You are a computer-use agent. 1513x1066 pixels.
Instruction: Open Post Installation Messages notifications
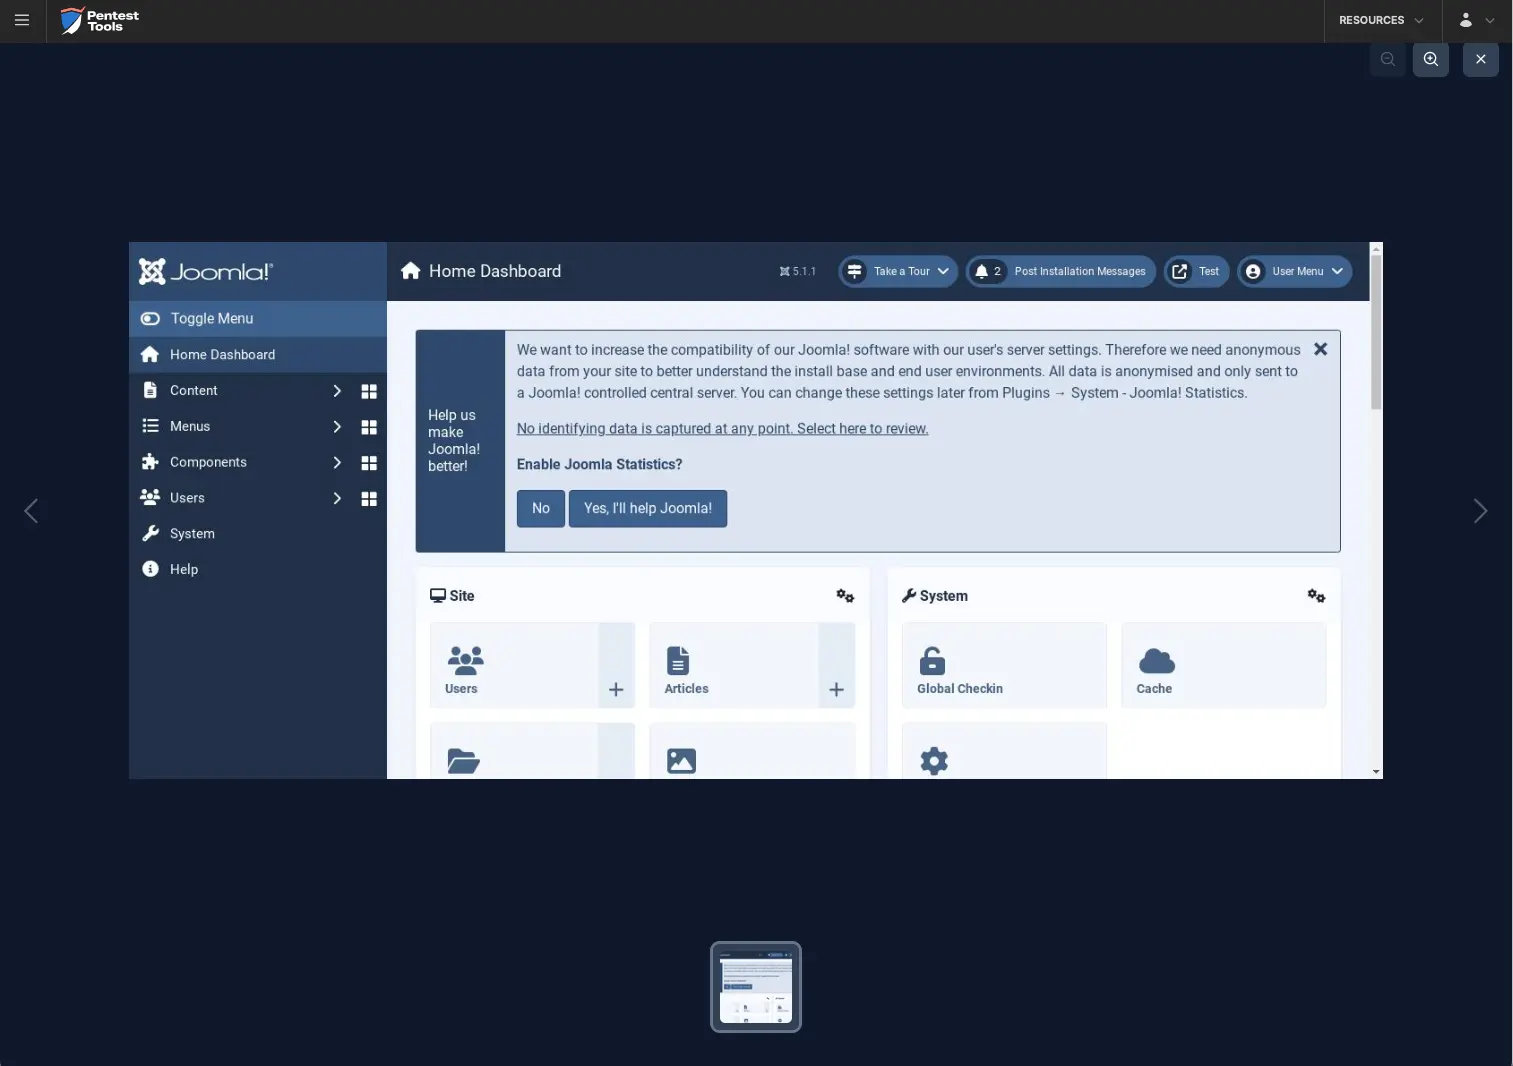(x=1061, y=271)
